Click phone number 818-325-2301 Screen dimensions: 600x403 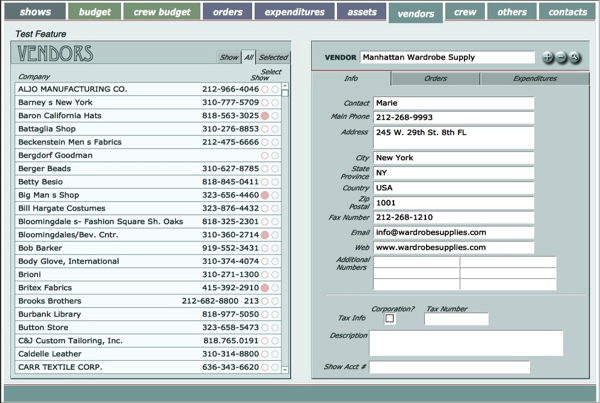coord(230,222)
